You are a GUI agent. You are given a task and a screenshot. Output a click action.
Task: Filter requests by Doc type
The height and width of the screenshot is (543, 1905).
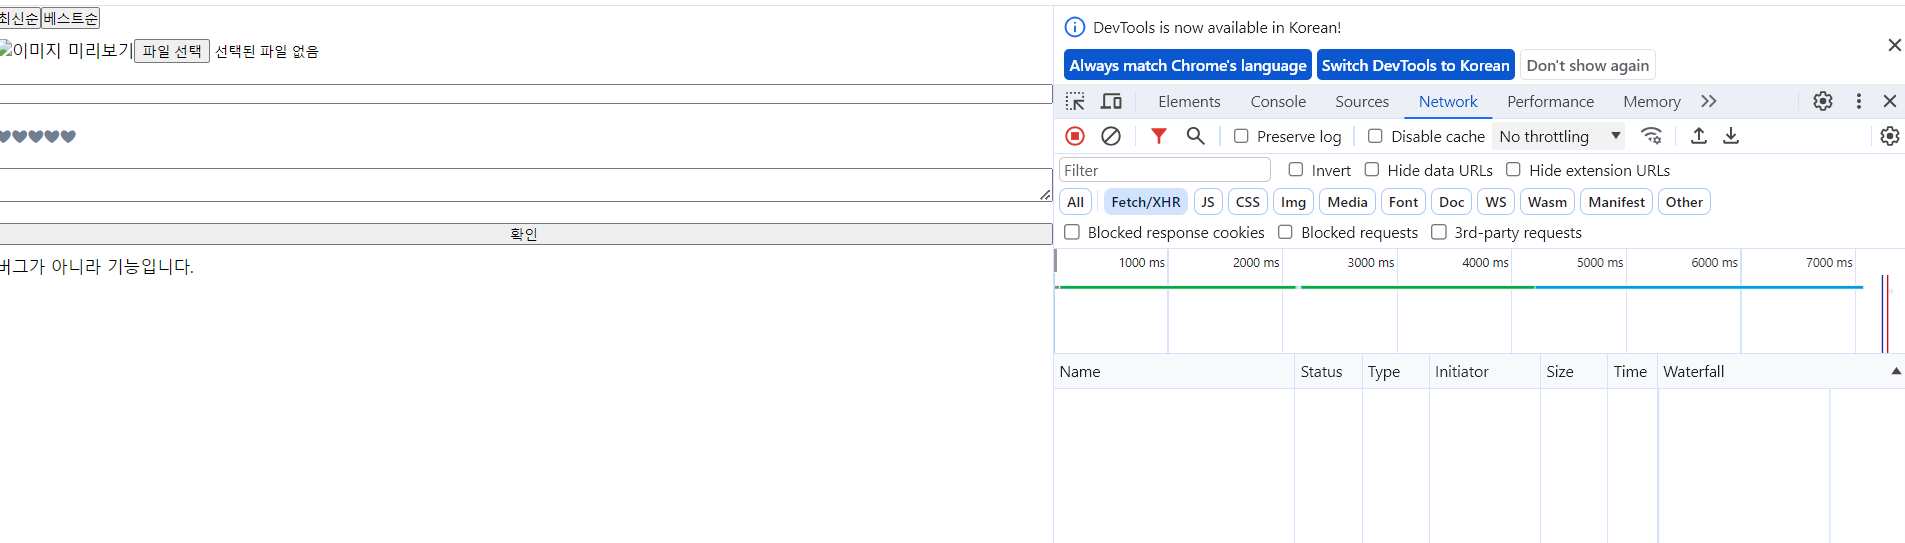(1451, 202)
